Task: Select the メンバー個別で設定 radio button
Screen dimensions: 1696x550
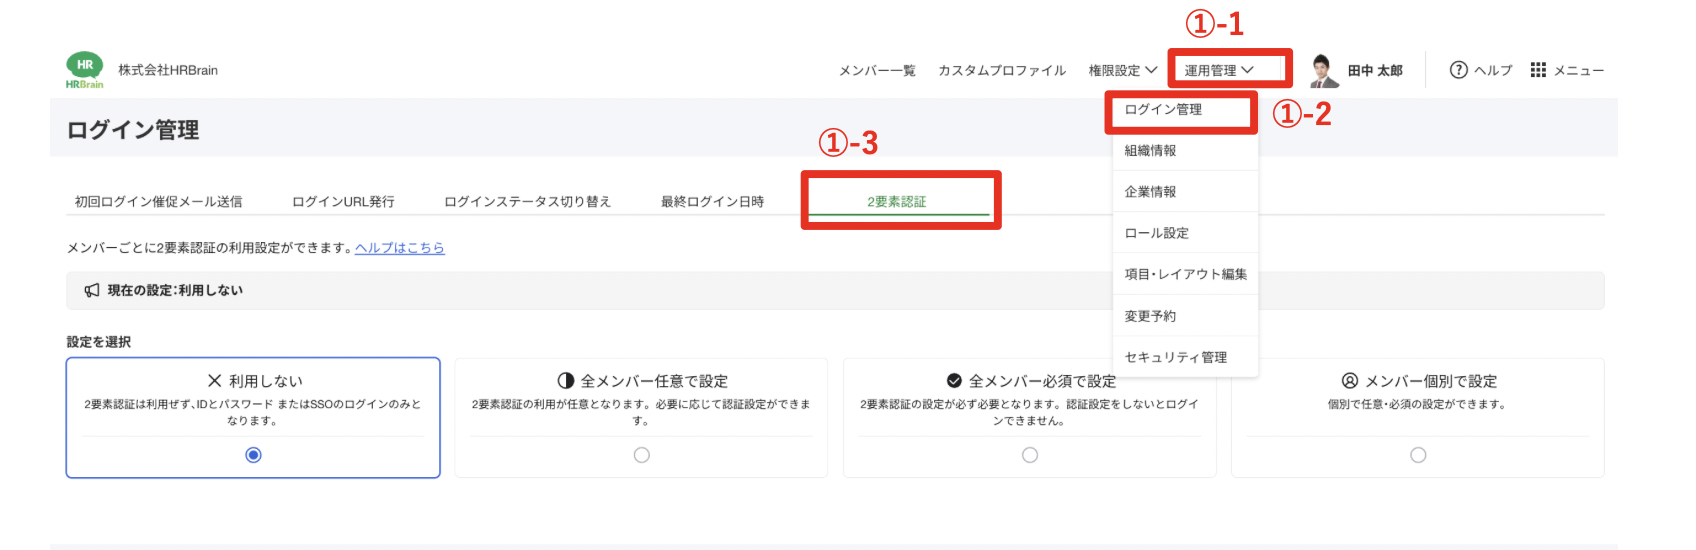Action: pos(1418,455)
